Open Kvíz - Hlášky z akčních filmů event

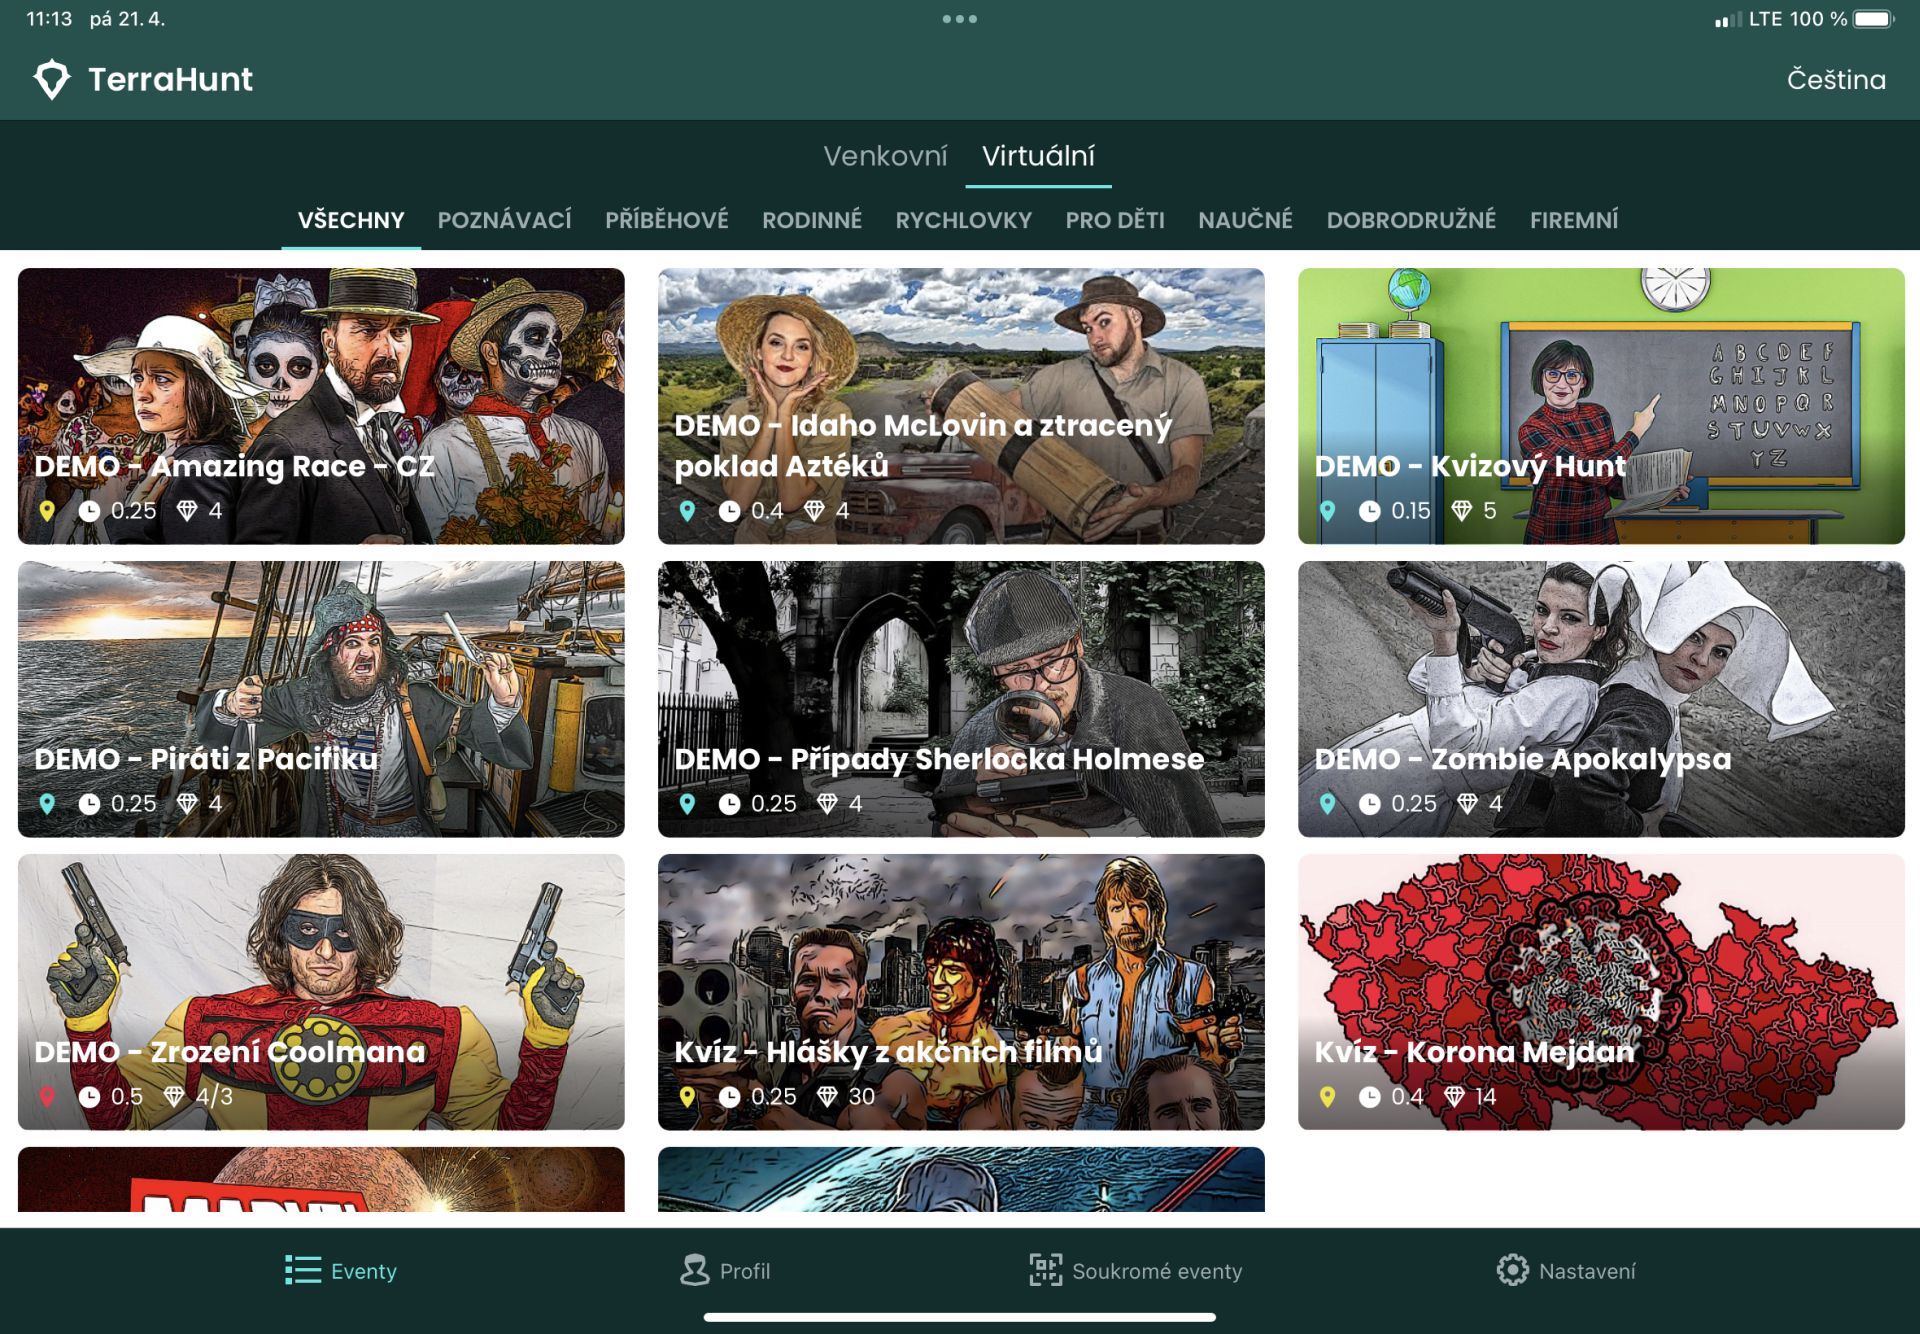[x=961, y=992]
